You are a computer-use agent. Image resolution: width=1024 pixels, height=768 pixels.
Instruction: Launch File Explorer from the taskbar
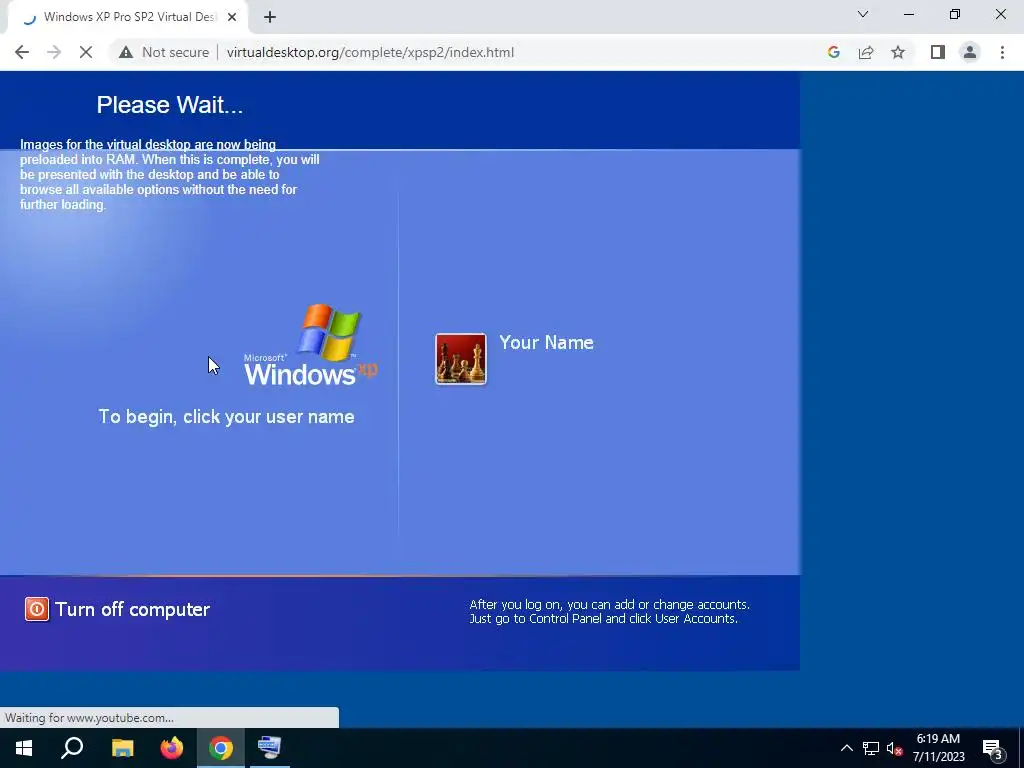122,748
